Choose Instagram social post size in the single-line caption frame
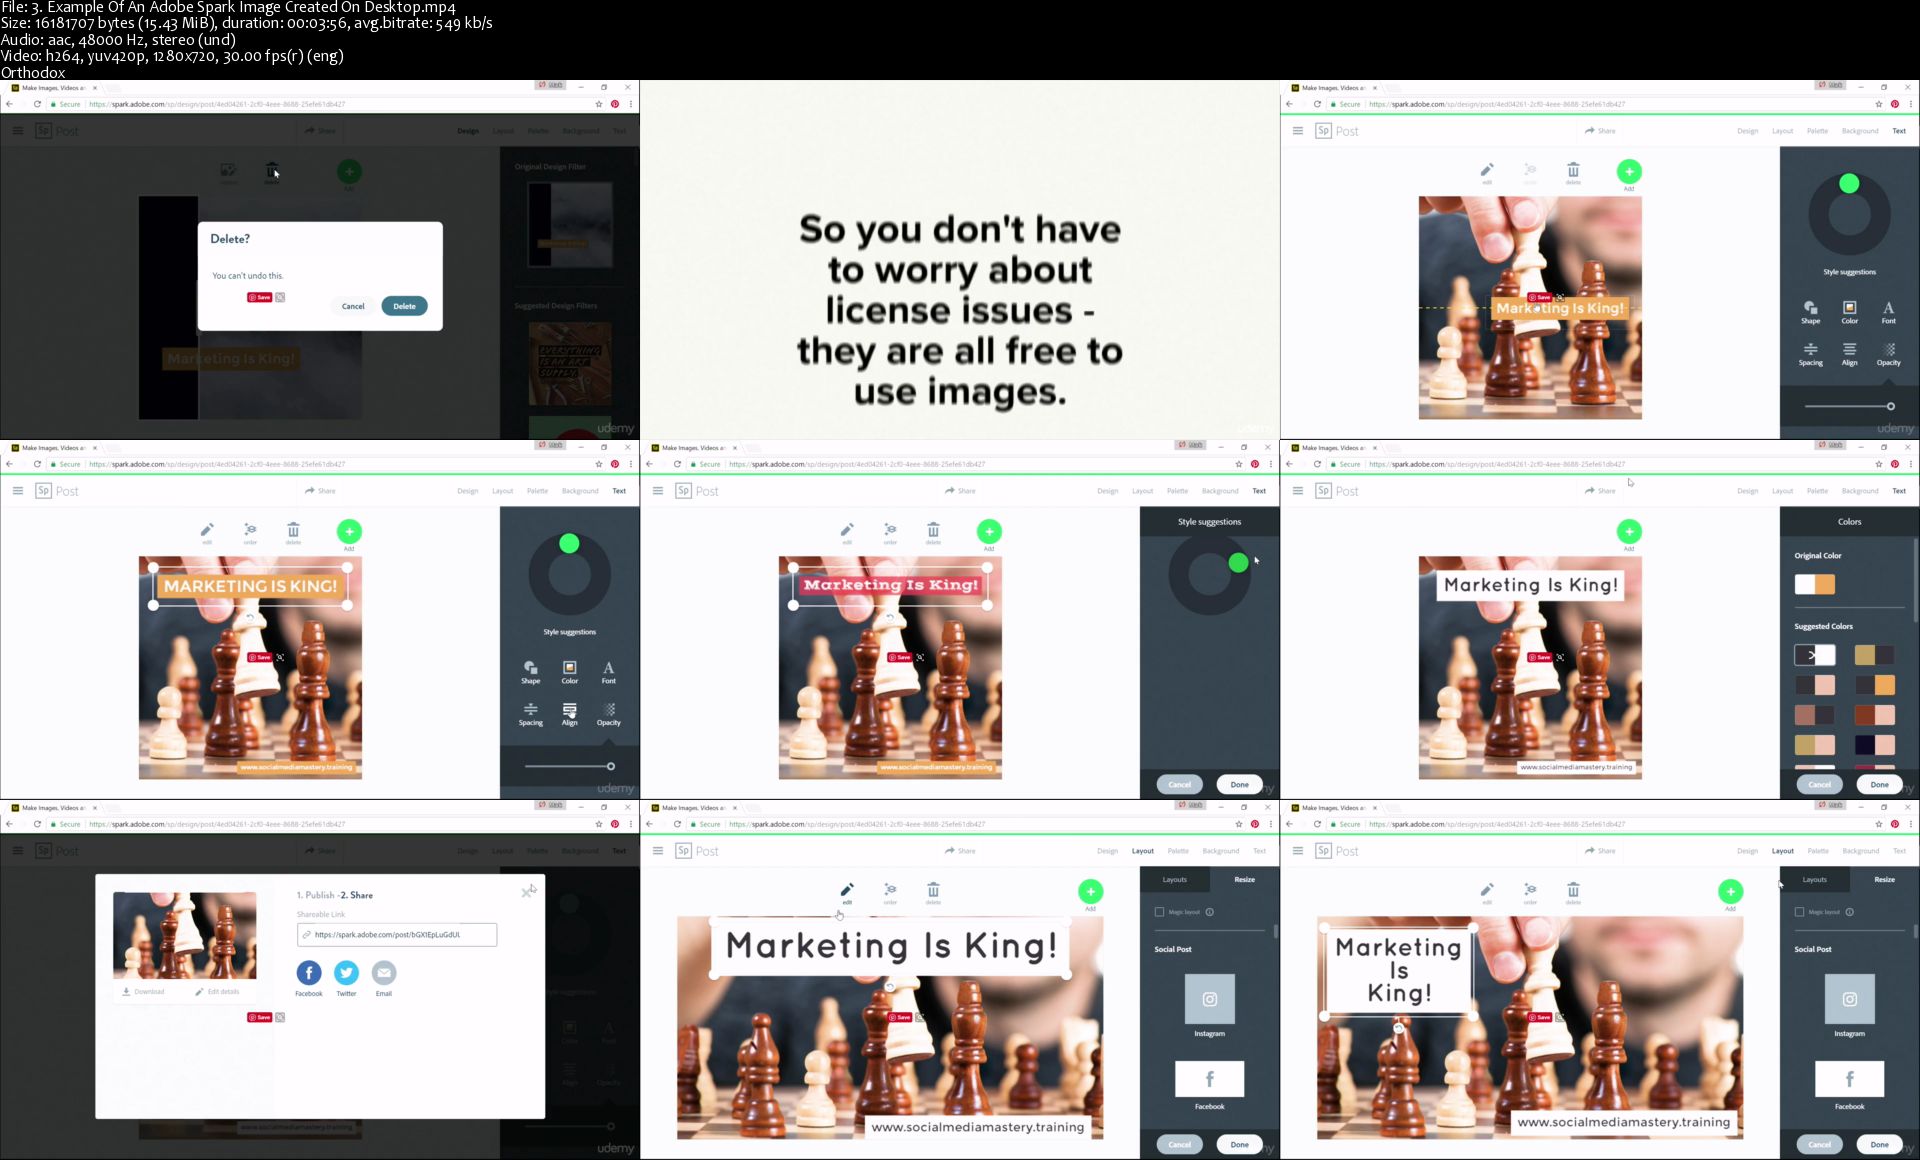The width and height of the screenshot is (1920, 1160). coord(1209,999)
